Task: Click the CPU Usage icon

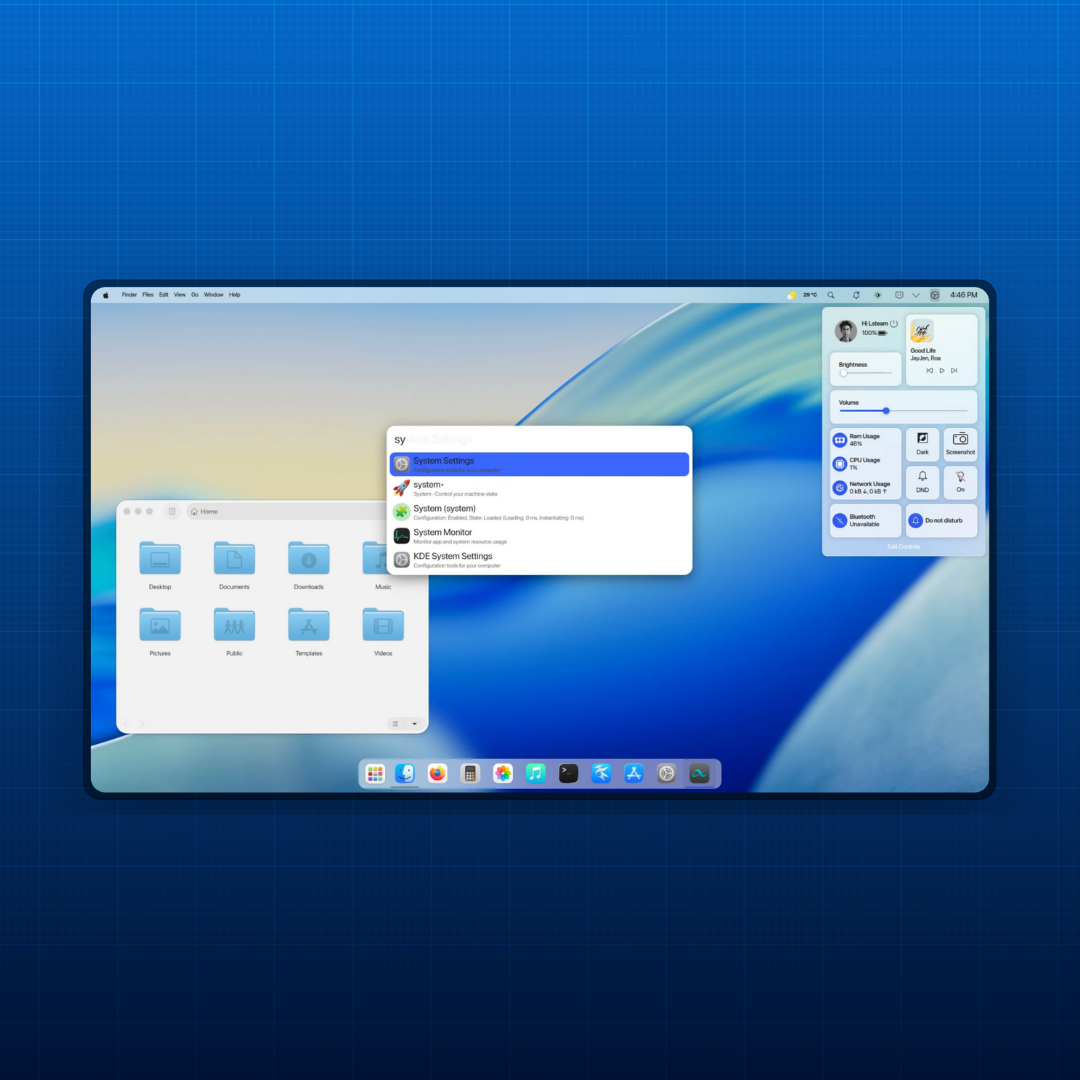Action: 840,464
